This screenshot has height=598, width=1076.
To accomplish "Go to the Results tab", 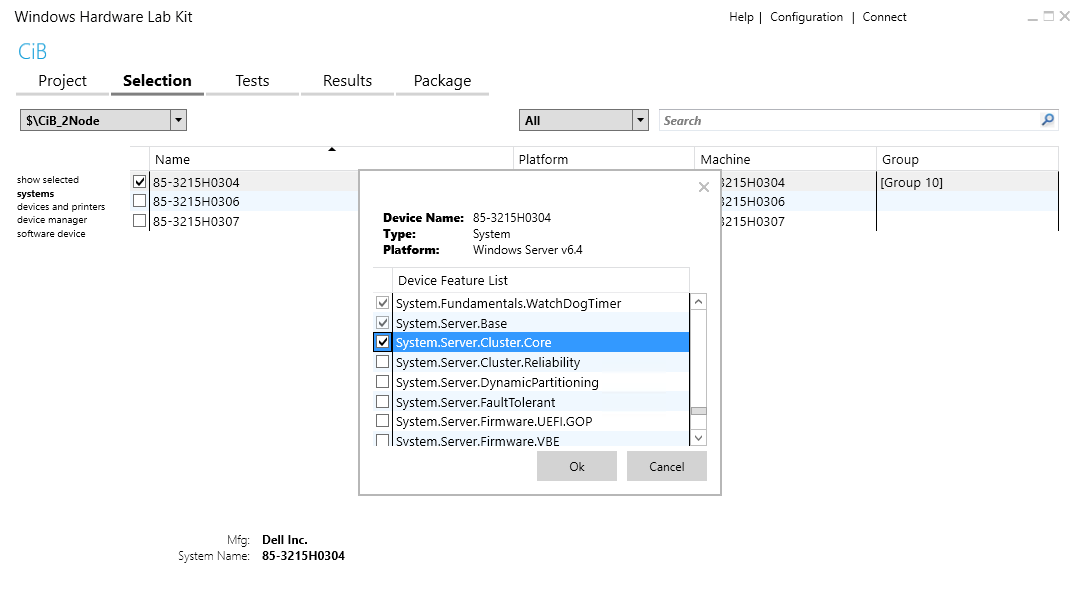I will tap(347, 81).
